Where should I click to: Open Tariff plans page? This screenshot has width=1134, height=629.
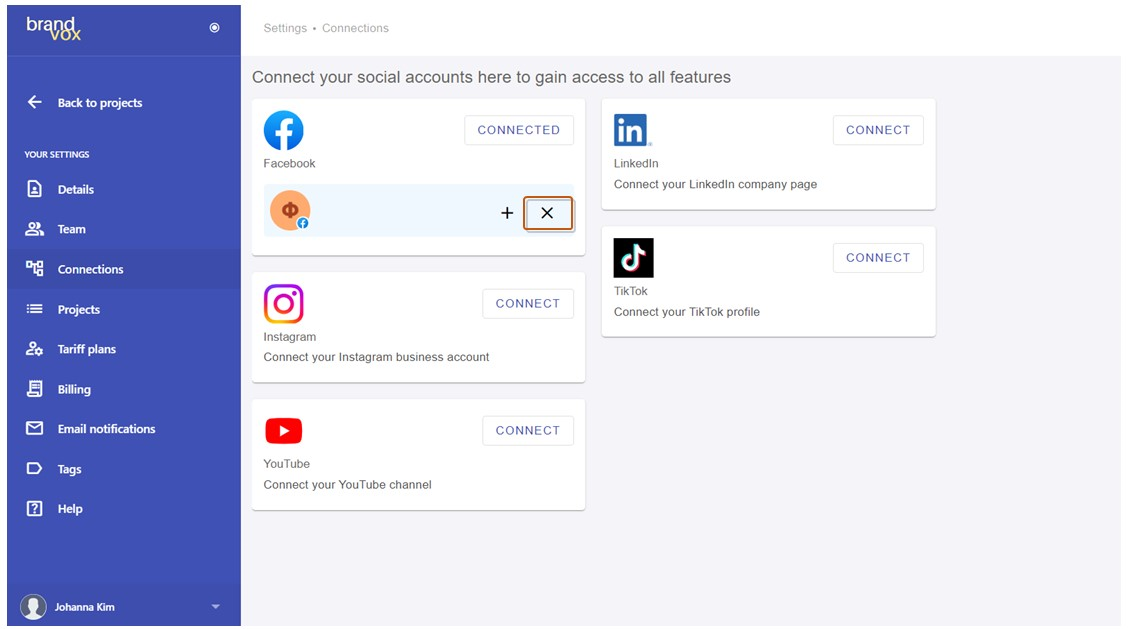coord(87,349)
